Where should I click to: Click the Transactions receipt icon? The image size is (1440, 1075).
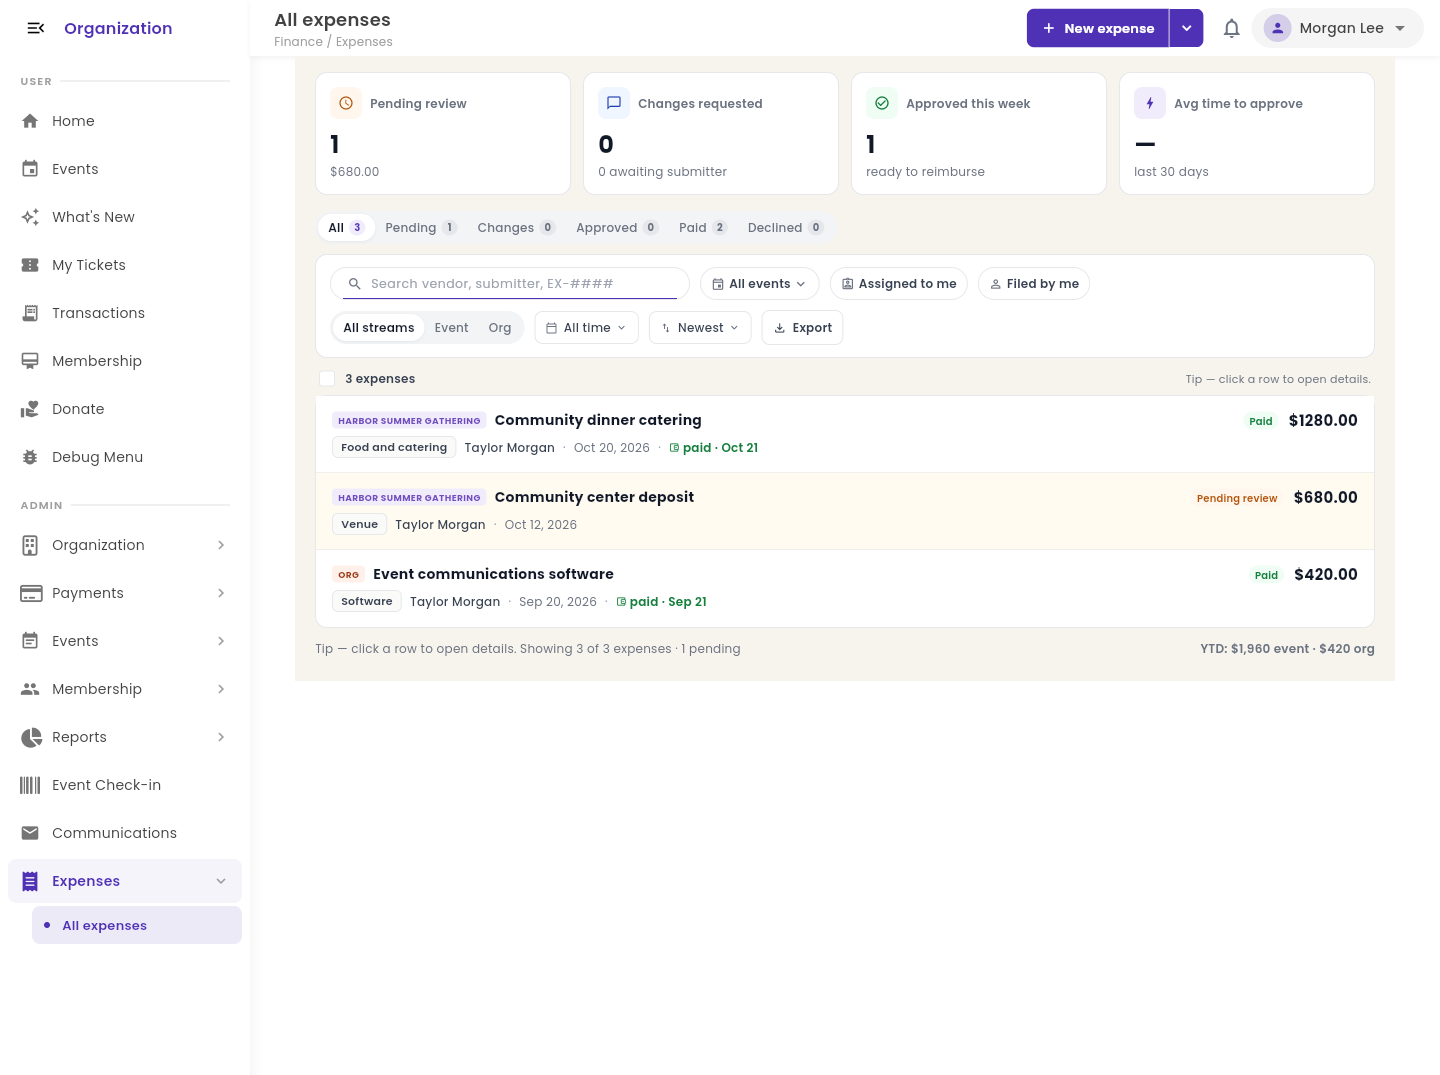pos(30,313)
